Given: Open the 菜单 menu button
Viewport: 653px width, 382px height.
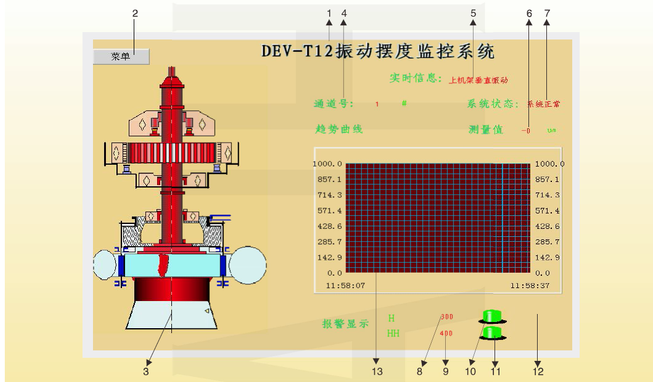Looking at the screenshot, I should coord(121,57).
